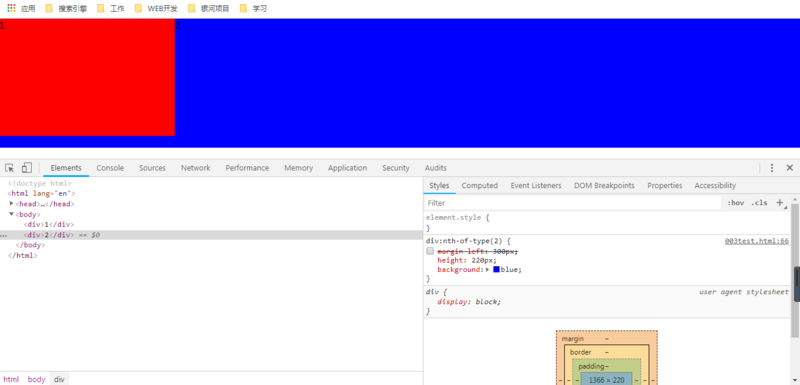Open the 银河项目 bookmark folder
800x385 pixels.
coord(209,8)
